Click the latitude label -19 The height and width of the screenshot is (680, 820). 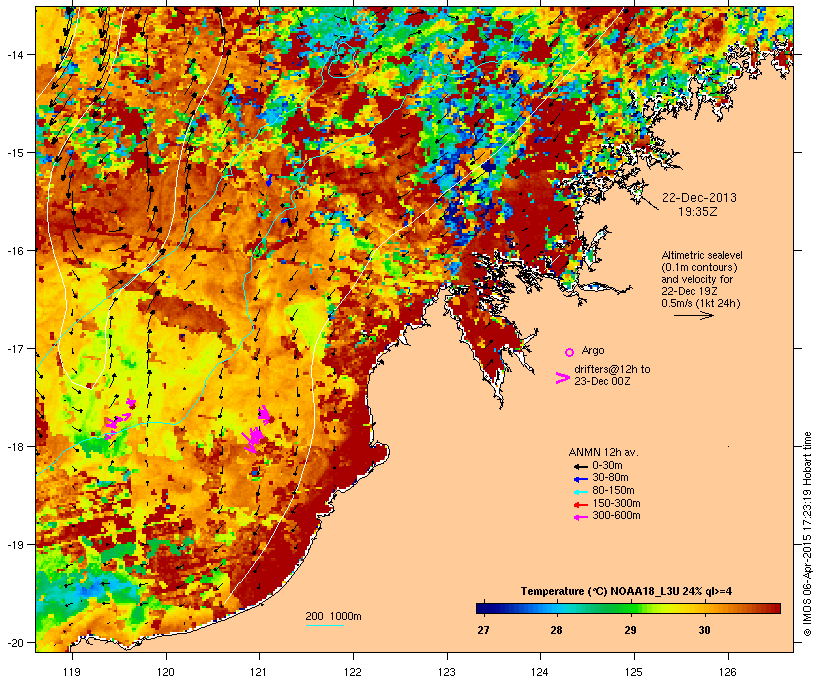(14, 545)
